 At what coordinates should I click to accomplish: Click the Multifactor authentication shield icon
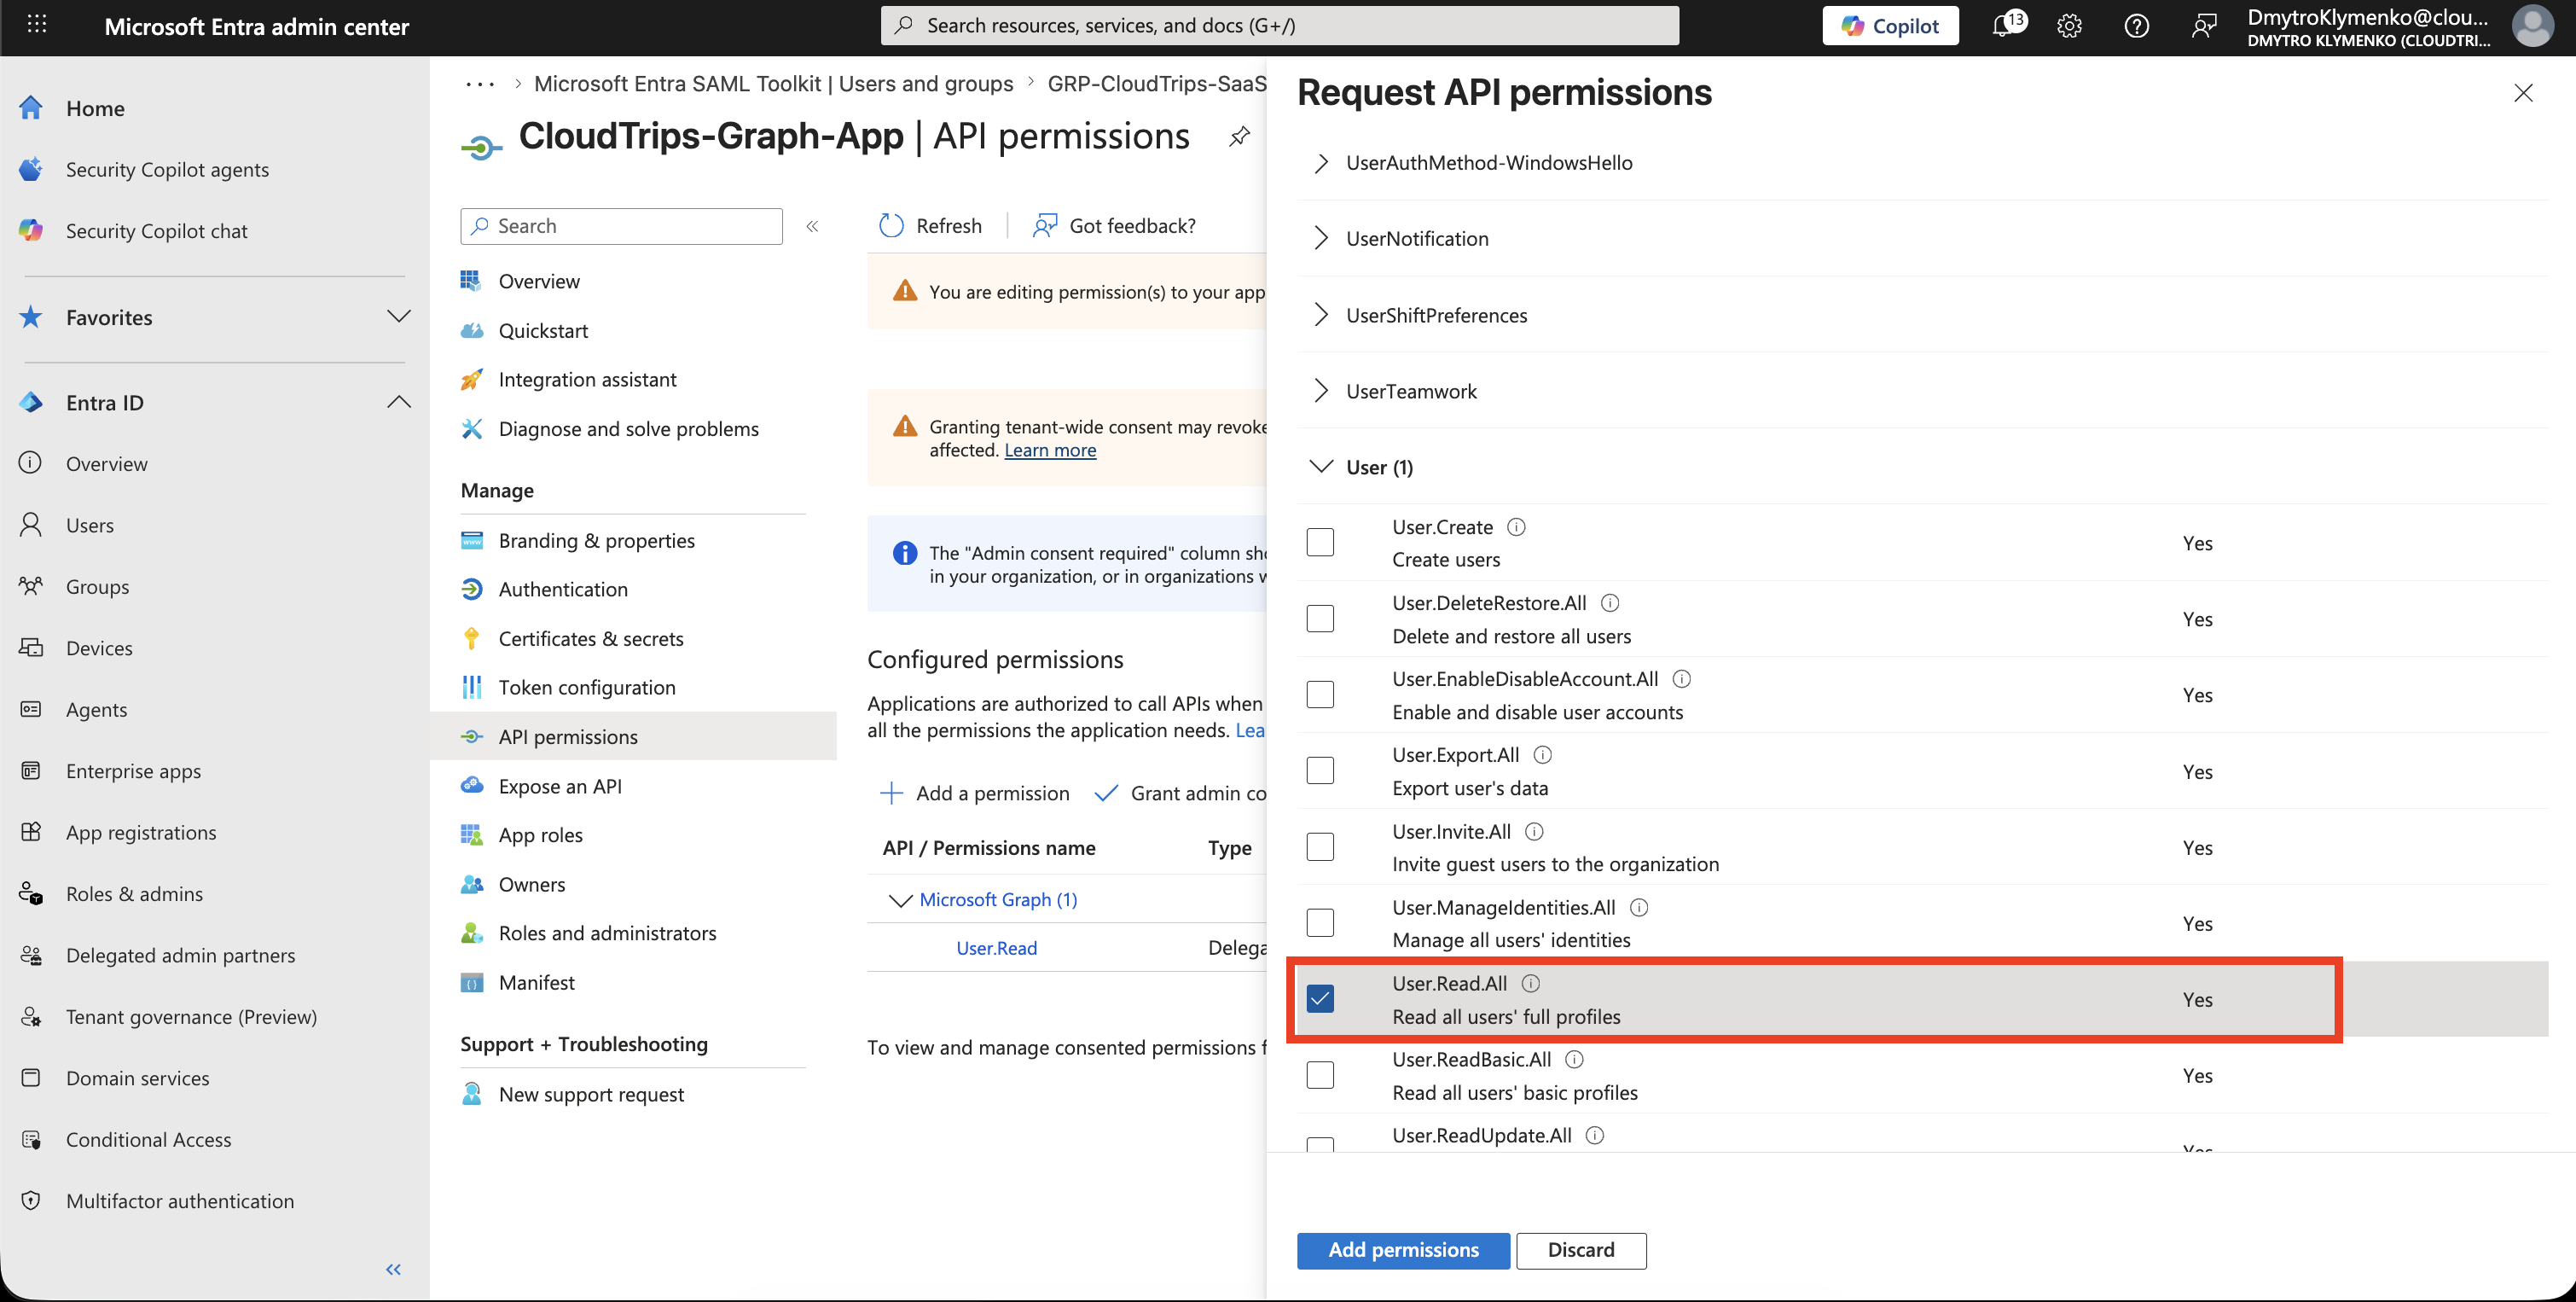[31, 1200]
